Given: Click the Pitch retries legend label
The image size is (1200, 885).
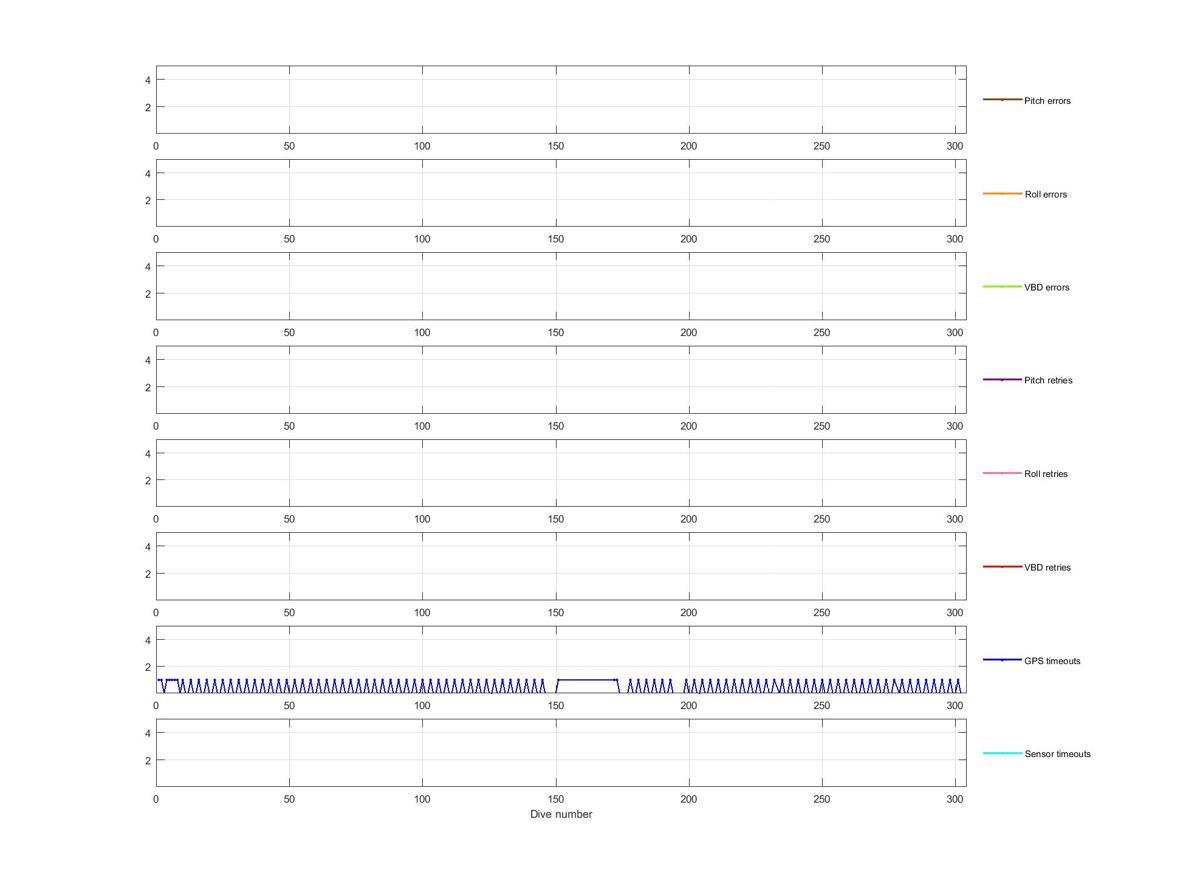Looking at the screenshot, I should 1048,380.
